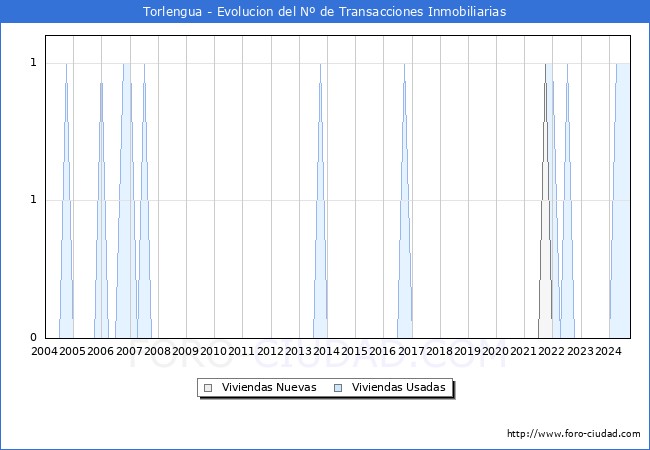The height and width of the screenshot is (450, 650).
Task: Select the Viviendas Nuevas legend label
Action: 269,387
